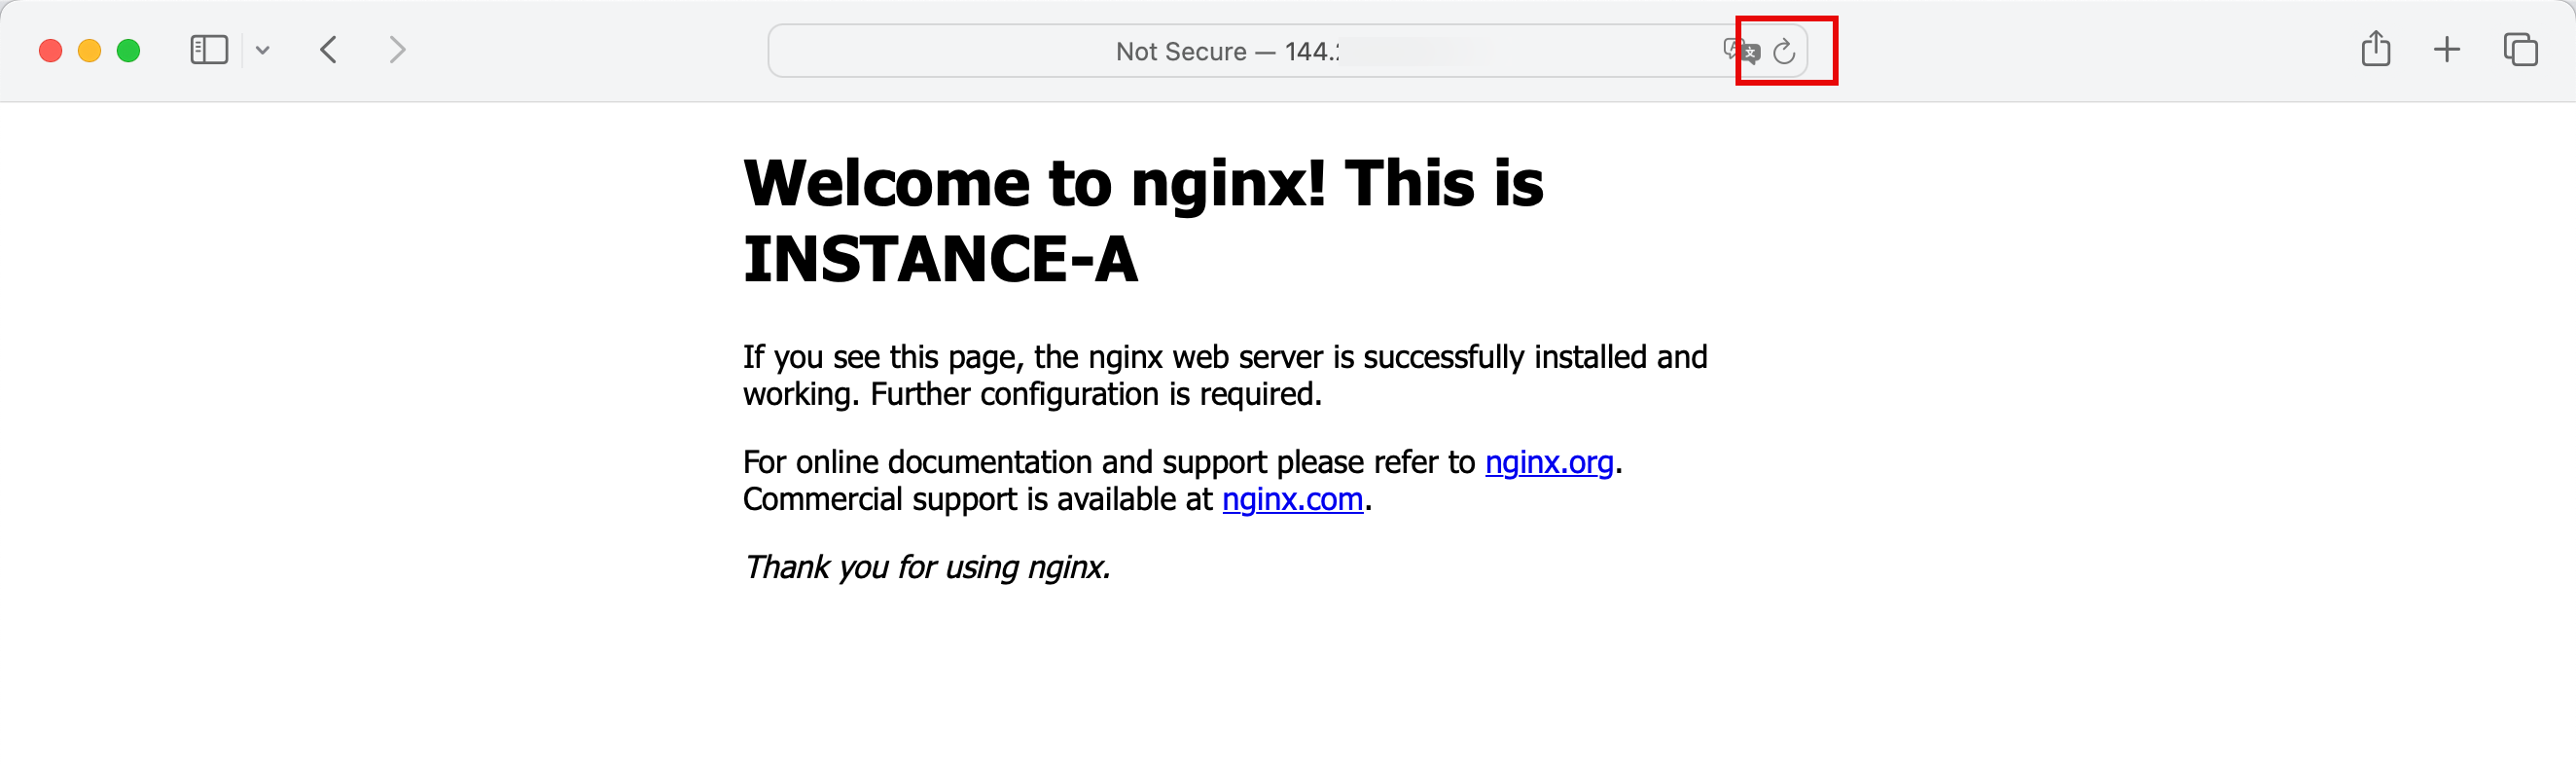Follow the nginx.com commercial support link

tap(1292, 499)
